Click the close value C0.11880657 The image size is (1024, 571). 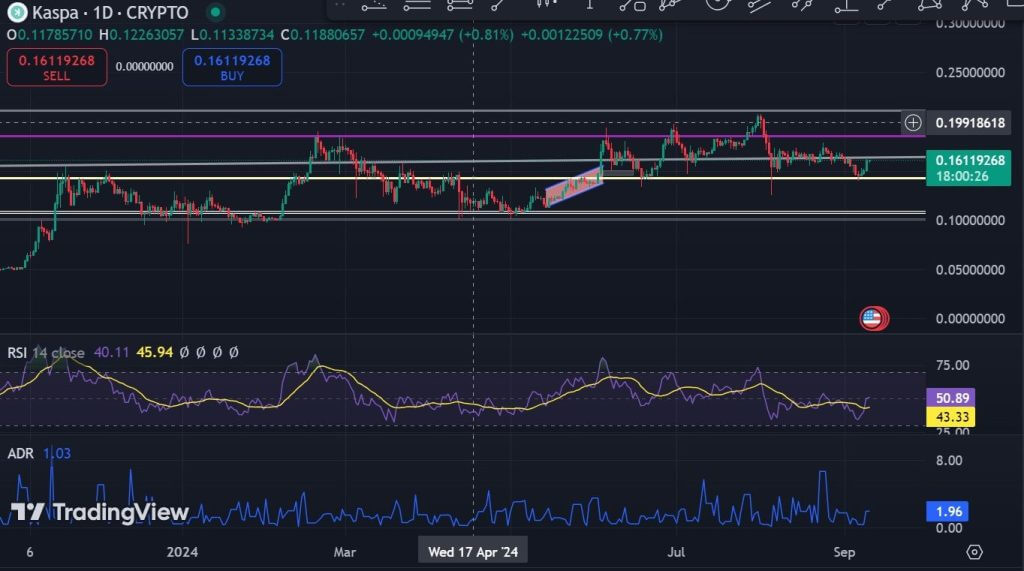pos(323,35)
